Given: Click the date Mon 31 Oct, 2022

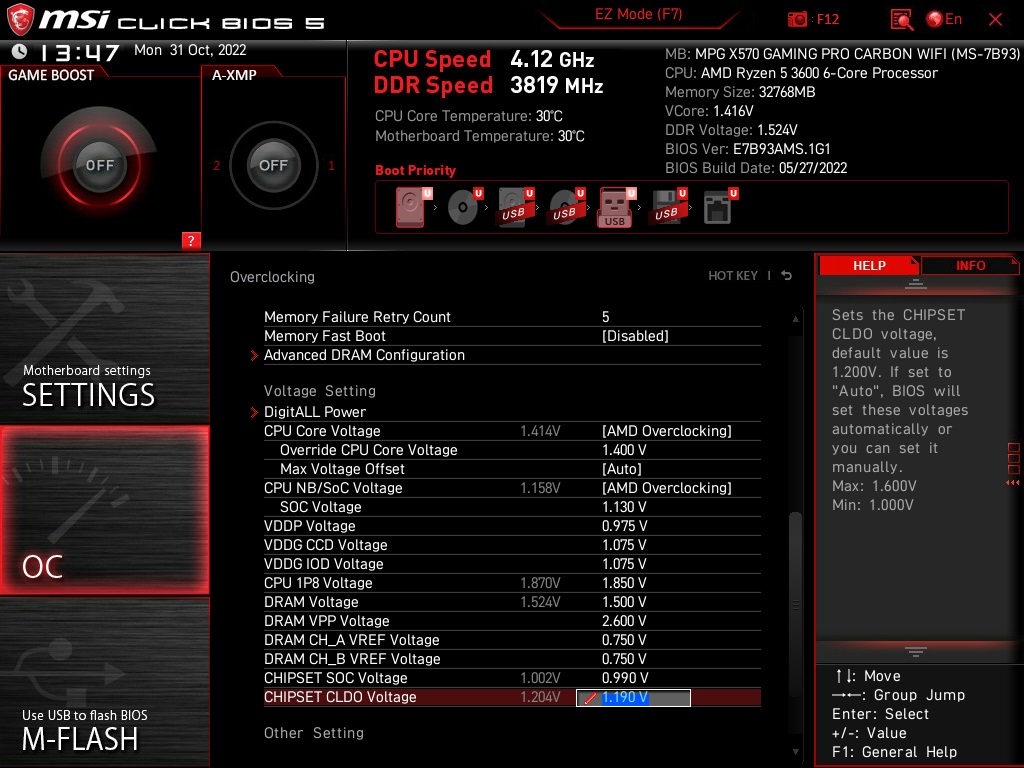Looking at the screenshot, I should click(x=190, y=50).
